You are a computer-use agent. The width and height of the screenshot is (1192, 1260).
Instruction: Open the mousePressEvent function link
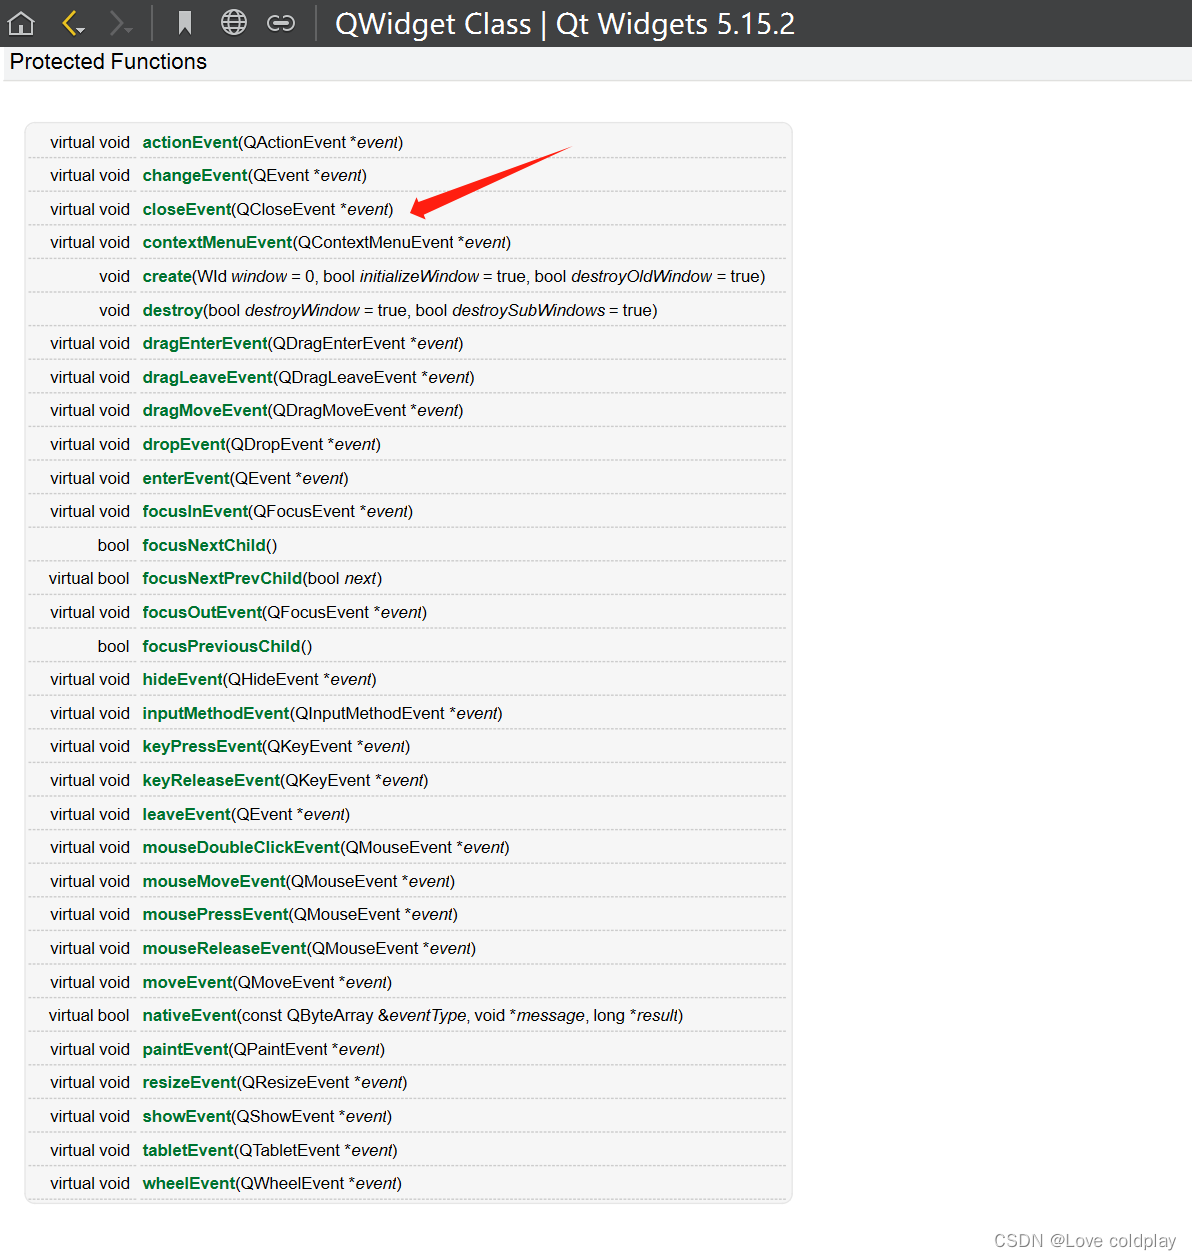pos(215,914)
